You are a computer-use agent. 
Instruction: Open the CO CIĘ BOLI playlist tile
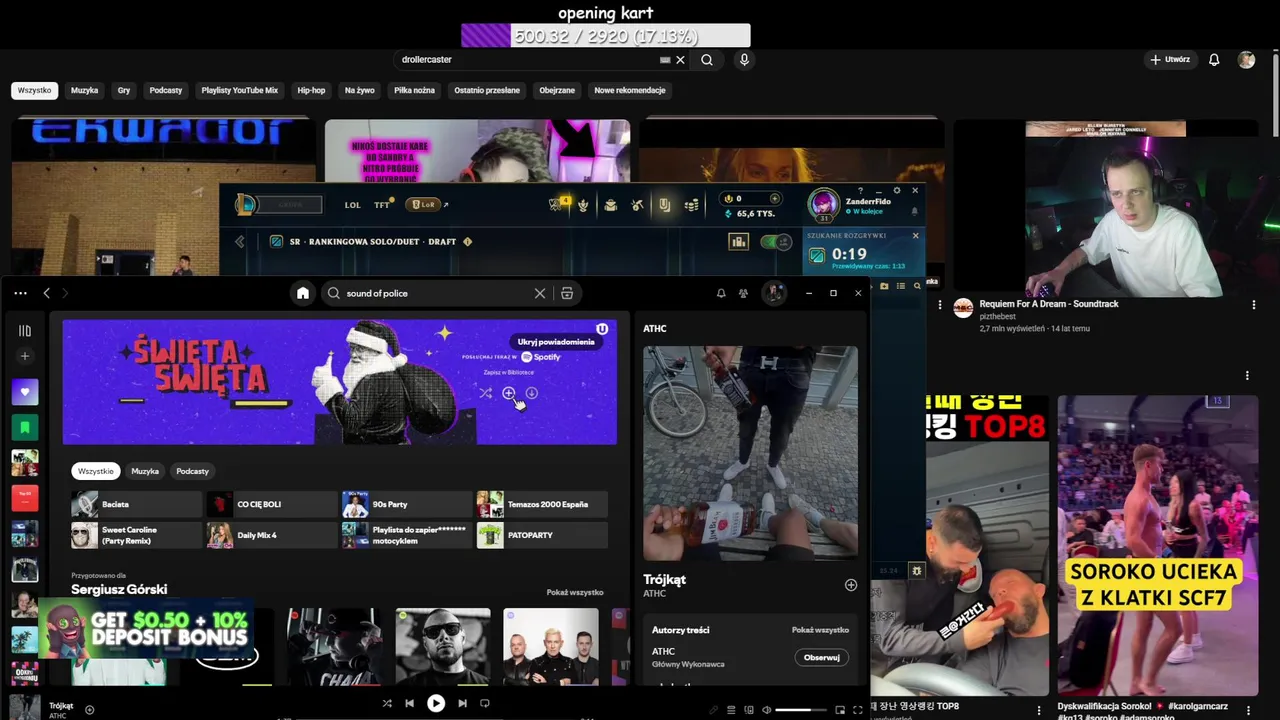(x=272, y=504)
